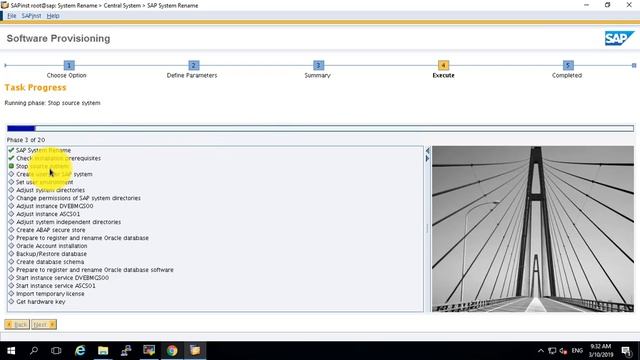Expand panel using right splitter arrow
Viewport: 640px width, 360px height.
coord(427,158)
